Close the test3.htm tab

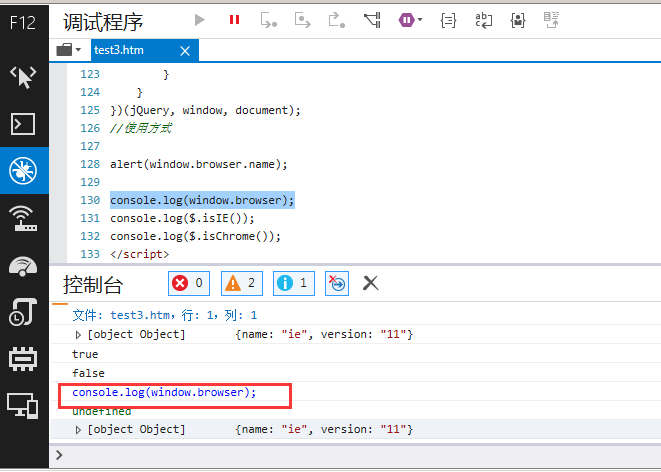point(184,49)
